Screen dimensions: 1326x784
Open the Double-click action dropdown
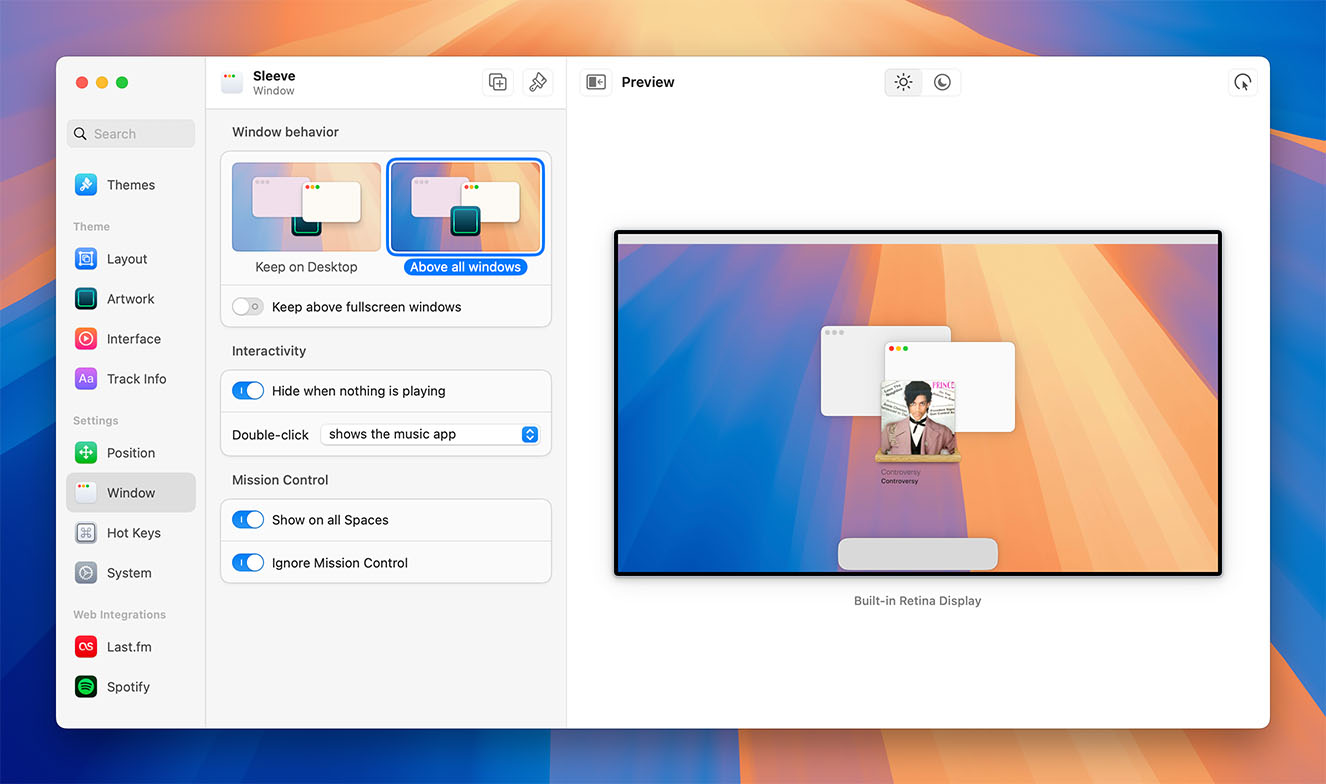[431, 434]
